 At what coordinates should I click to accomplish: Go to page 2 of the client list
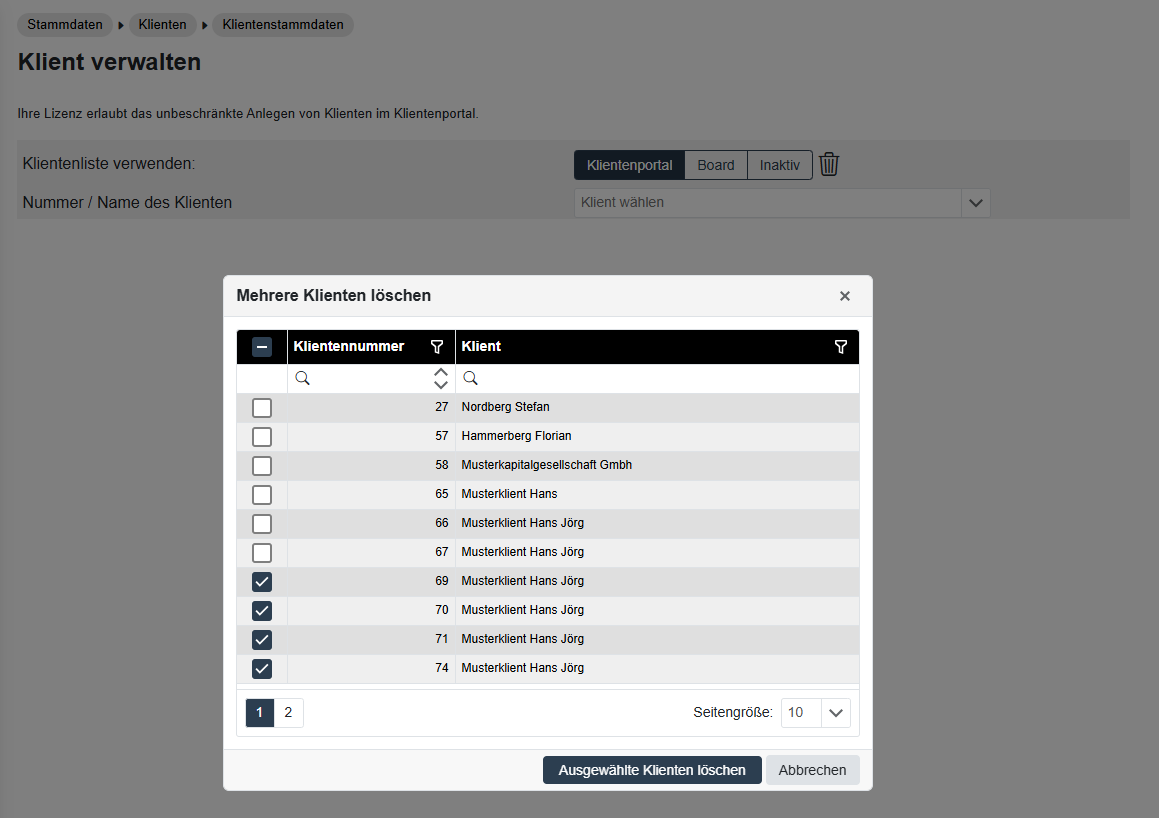pyautogui.click(x=288, y=713)
